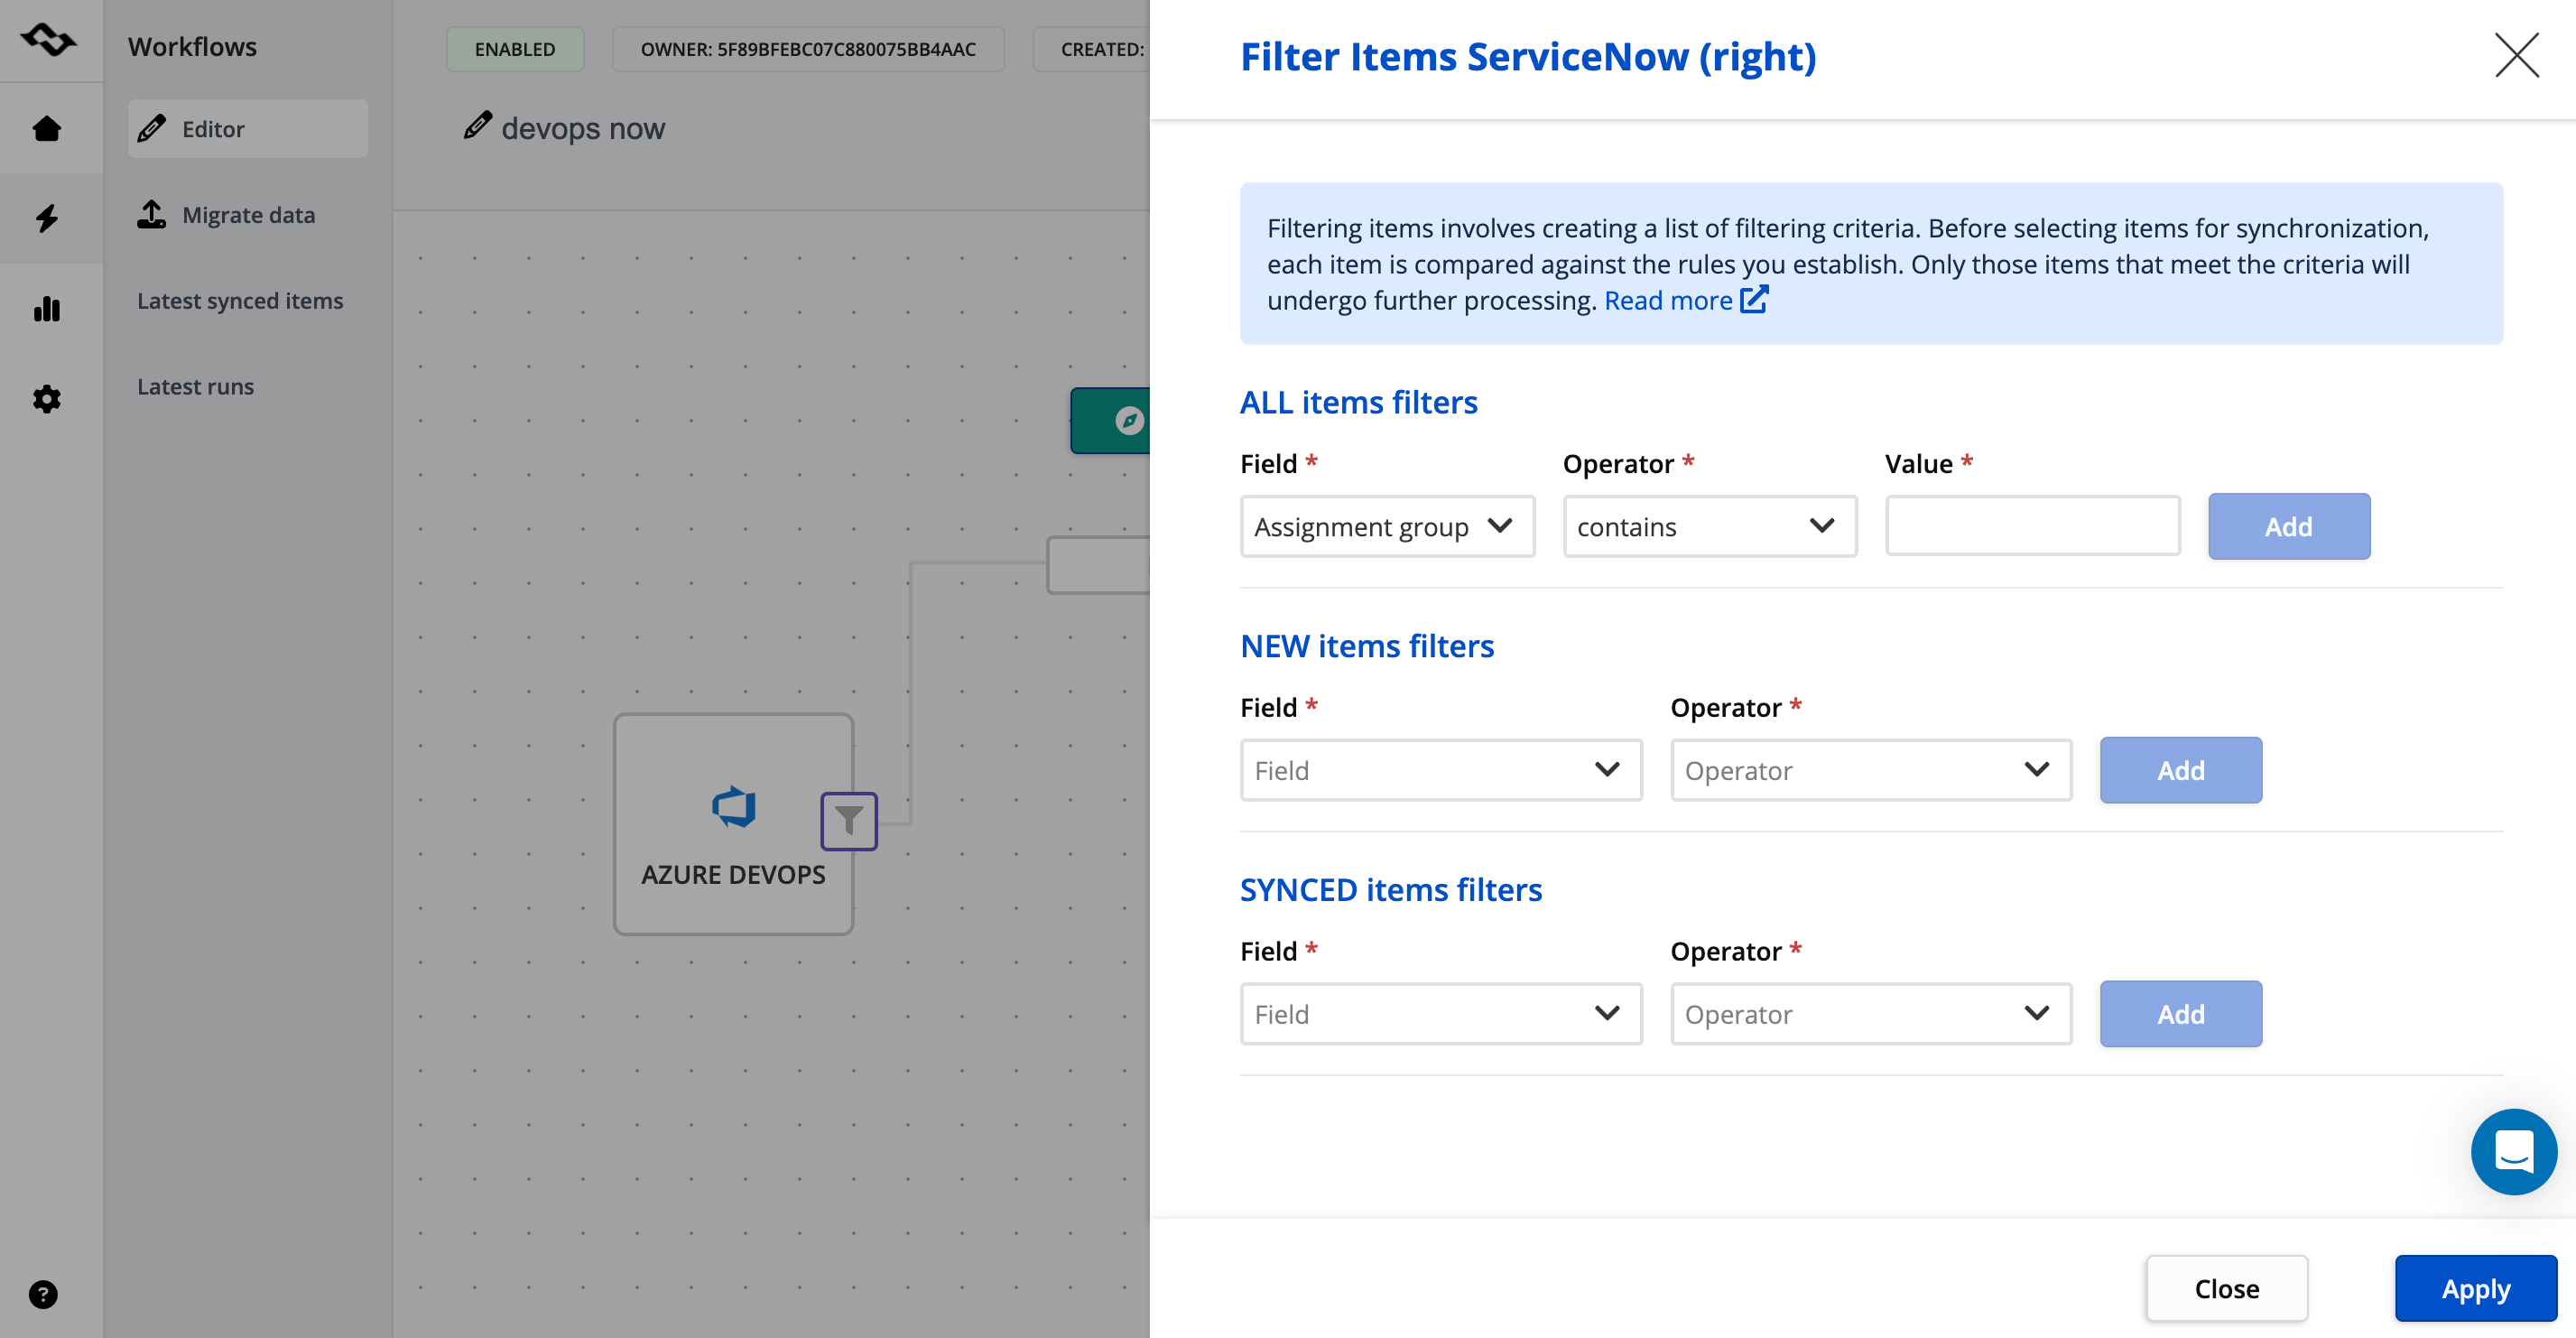Viewport: 2576px width, 1338px height.
Task: Click the Workflows heading
Action: (192, 46)
